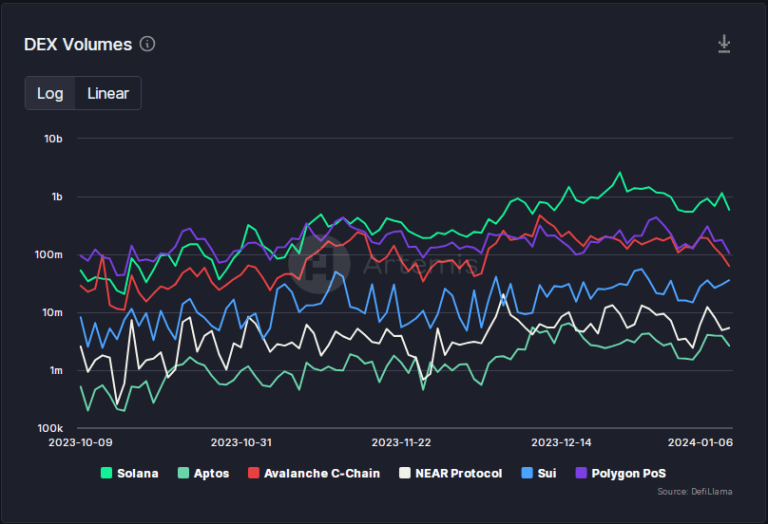Toggle the Aptos series legend label

pos(211,473)
